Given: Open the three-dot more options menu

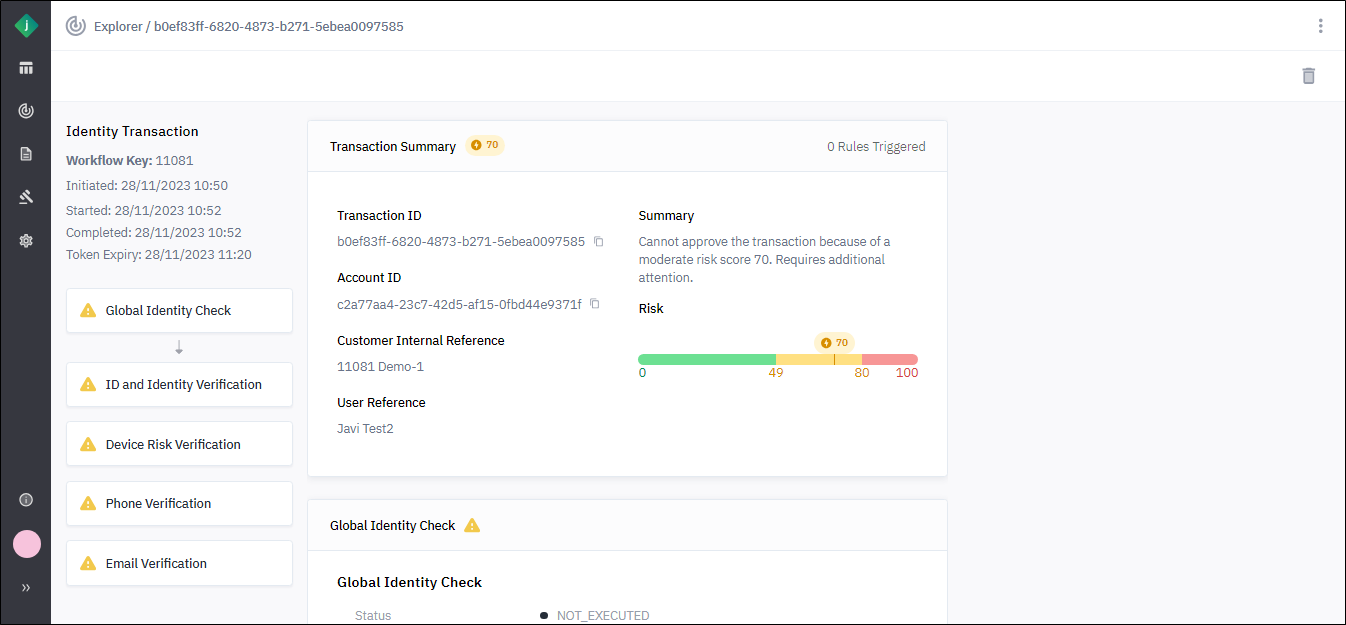Looking at the screenshot, I should [x=1320, y=26].
